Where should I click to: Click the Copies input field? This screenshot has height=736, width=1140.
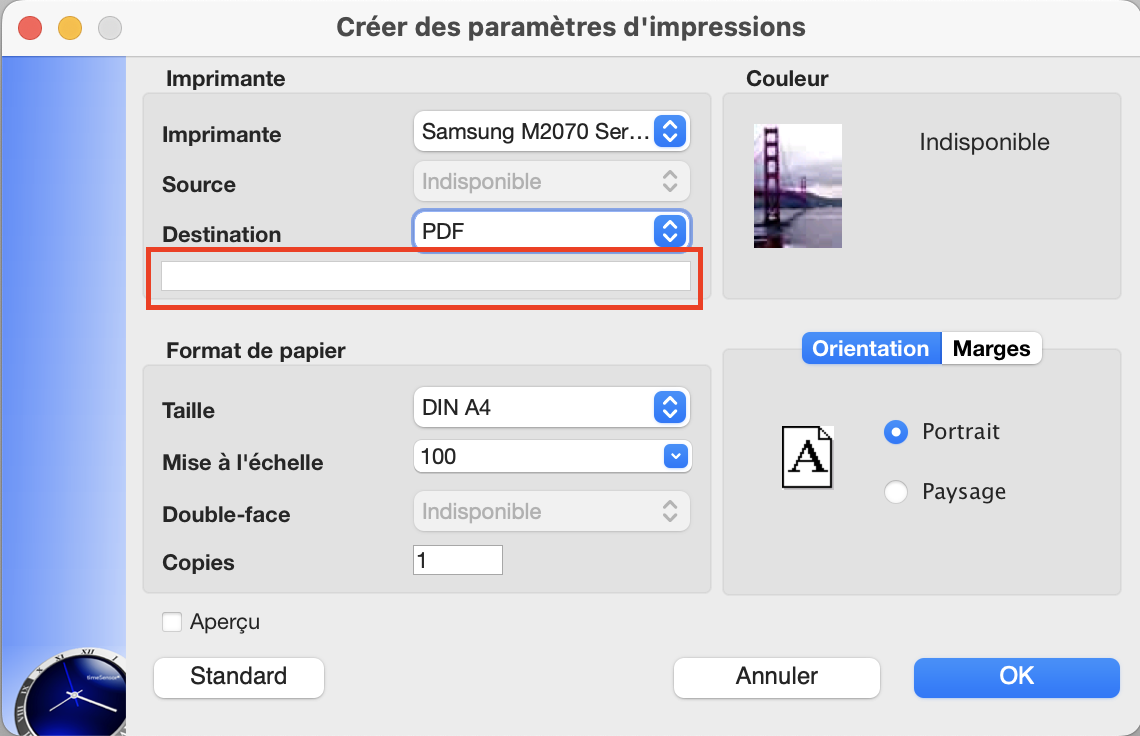457,560
